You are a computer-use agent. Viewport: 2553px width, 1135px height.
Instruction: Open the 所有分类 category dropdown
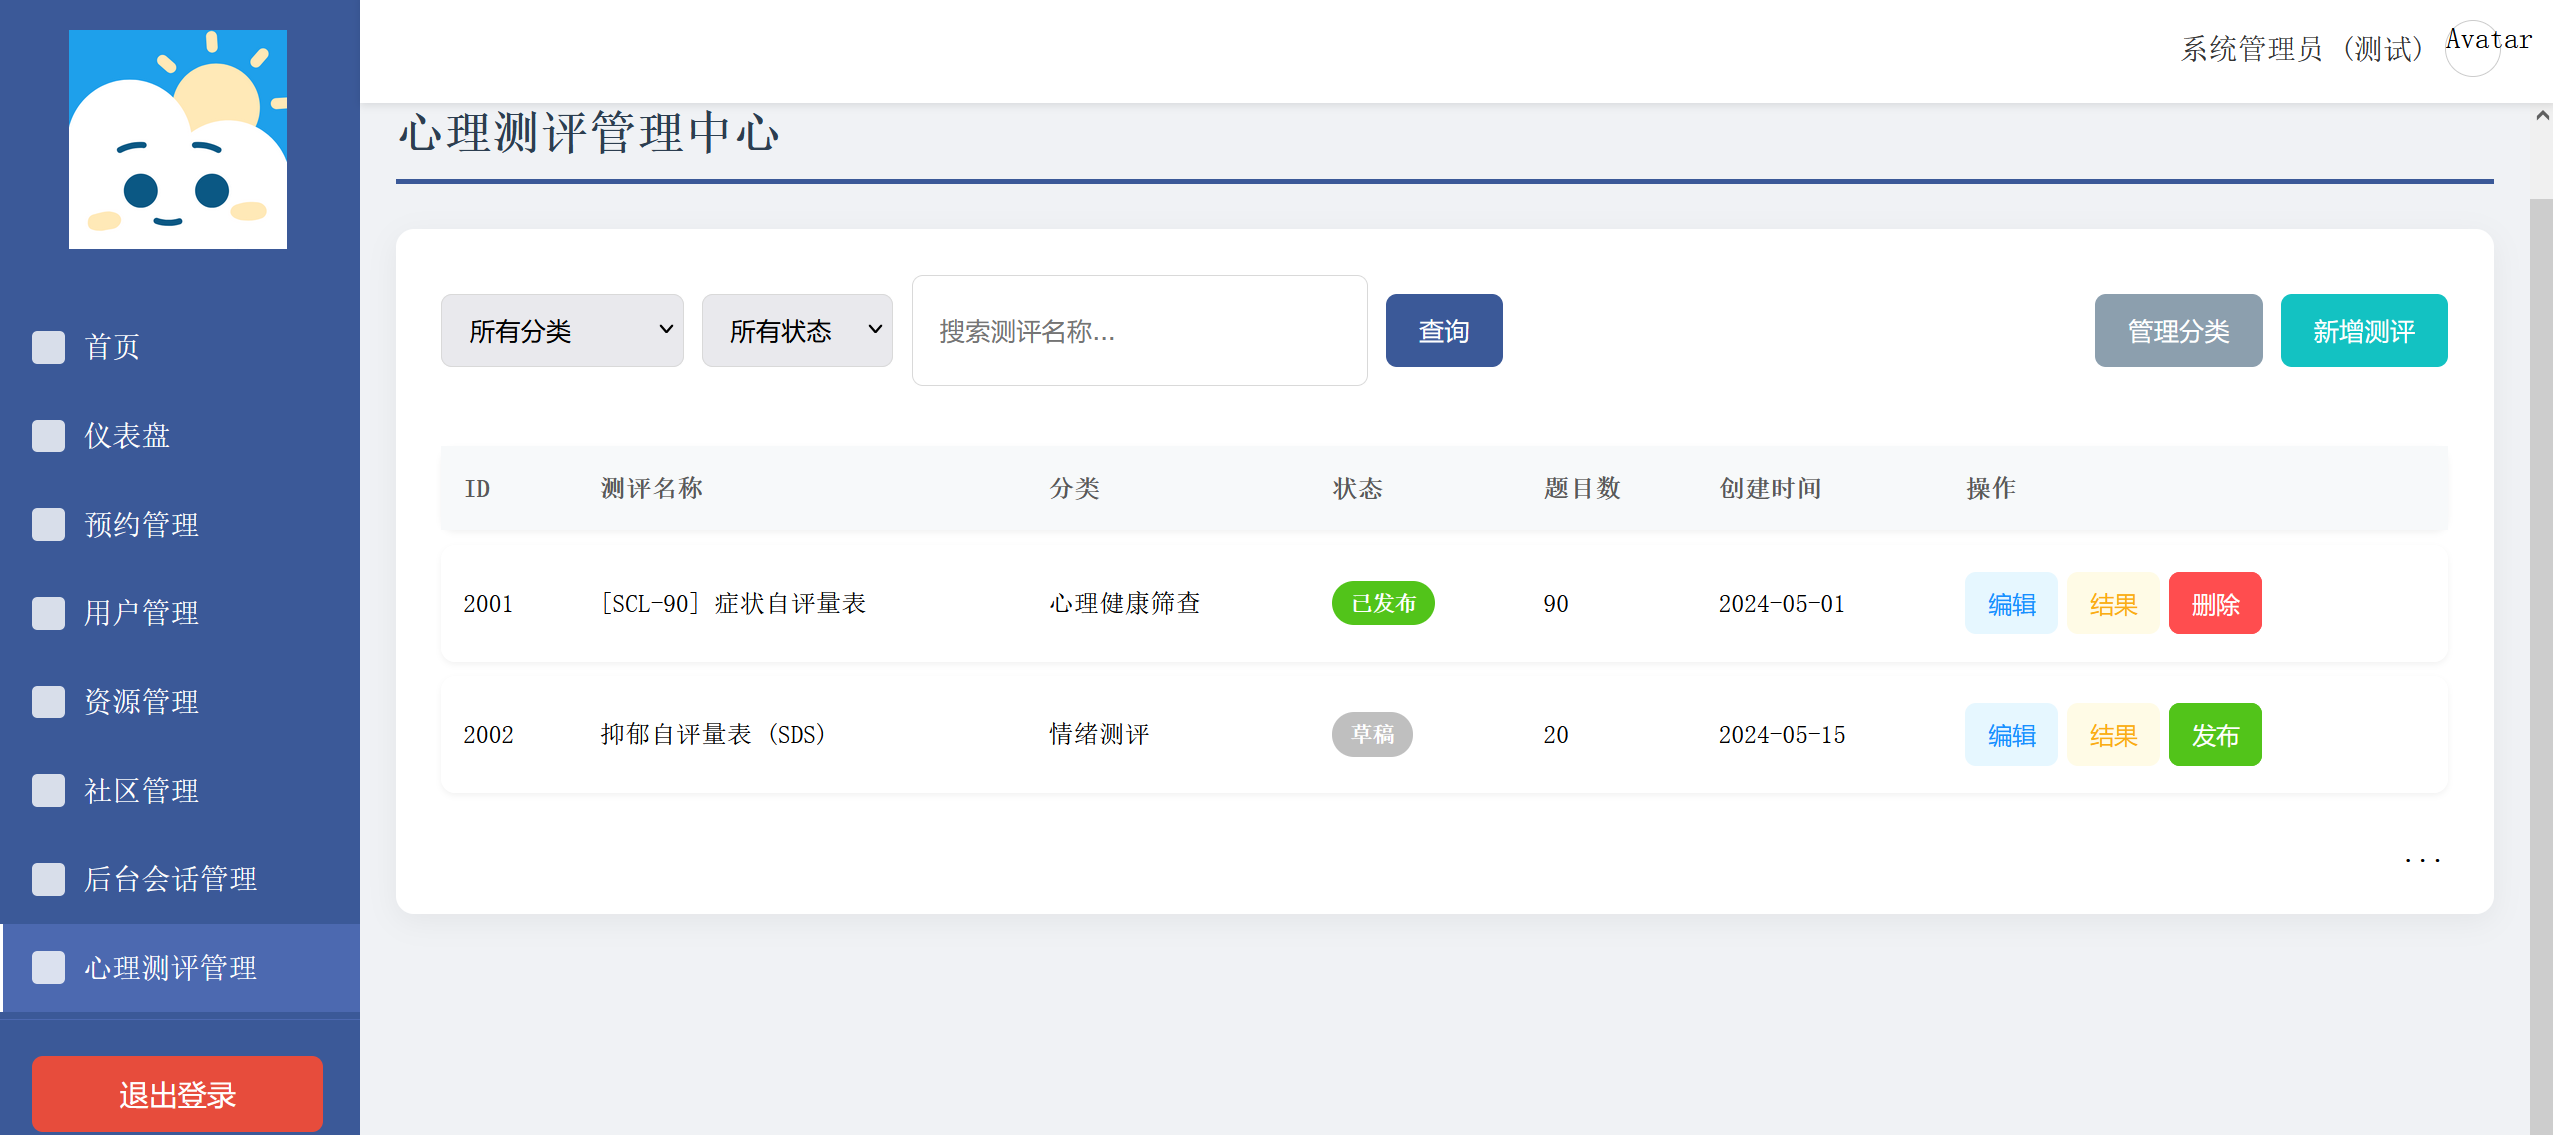pos(562,331)
